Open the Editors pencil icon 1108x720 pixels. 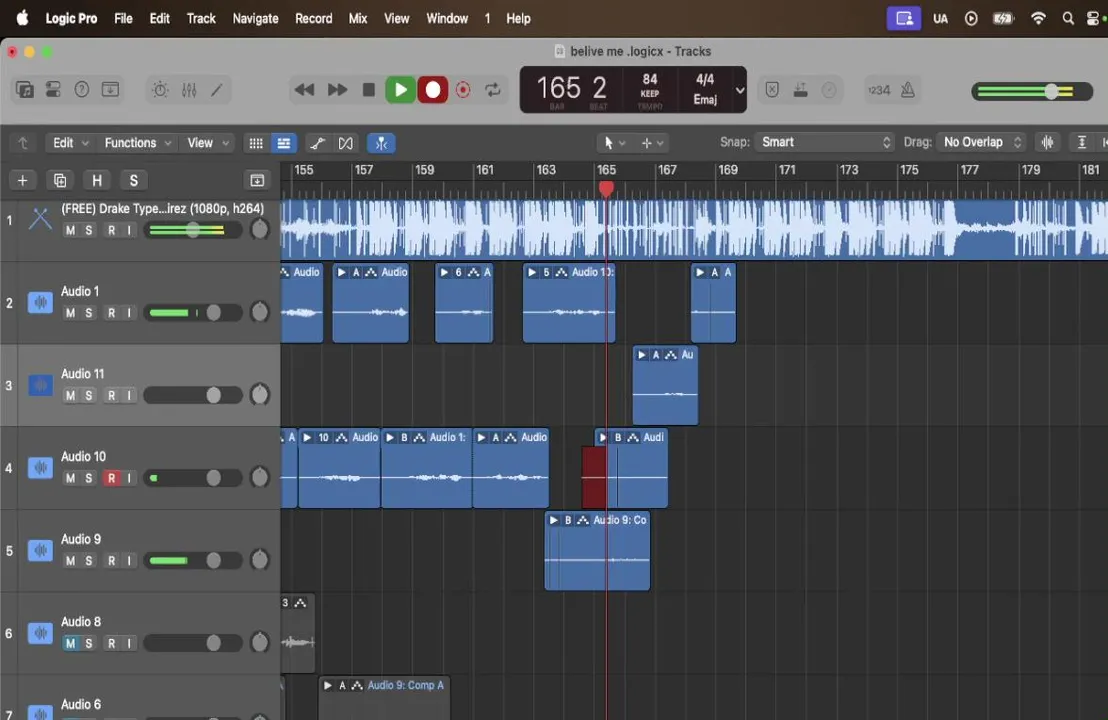coord(217,90)
